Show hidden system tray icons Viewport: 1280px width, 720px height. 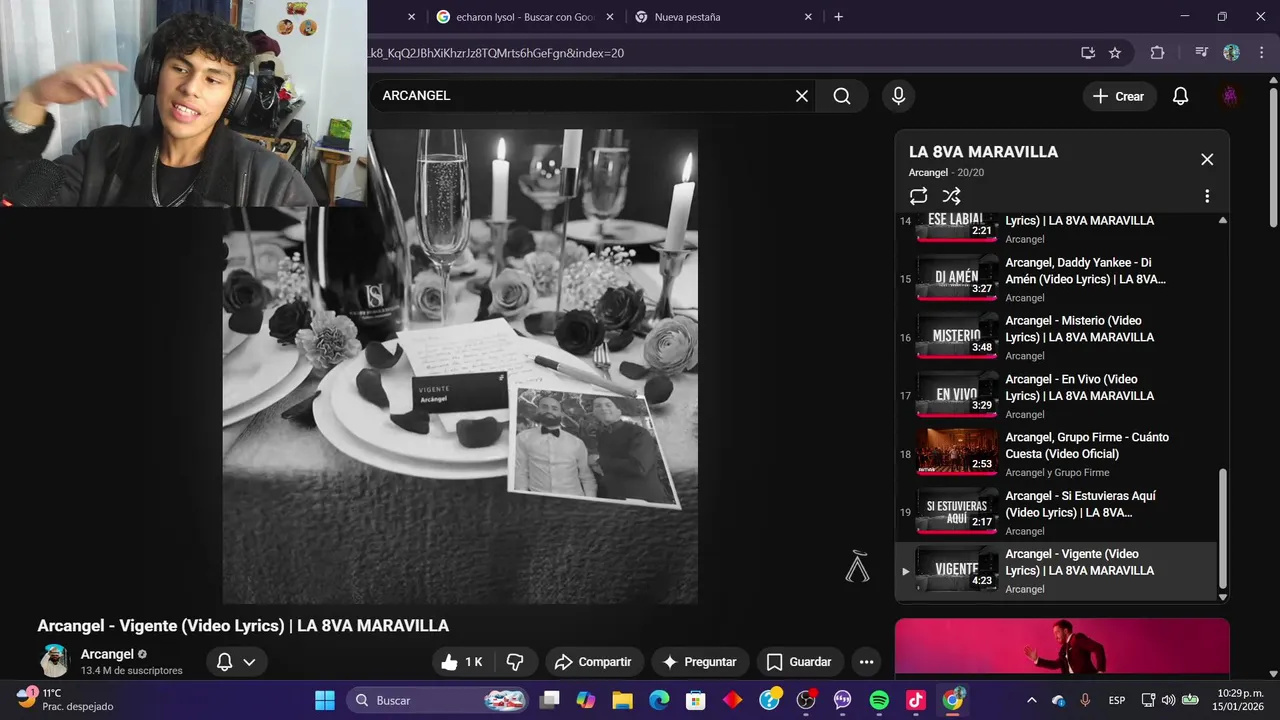(x=1032, y=700)
